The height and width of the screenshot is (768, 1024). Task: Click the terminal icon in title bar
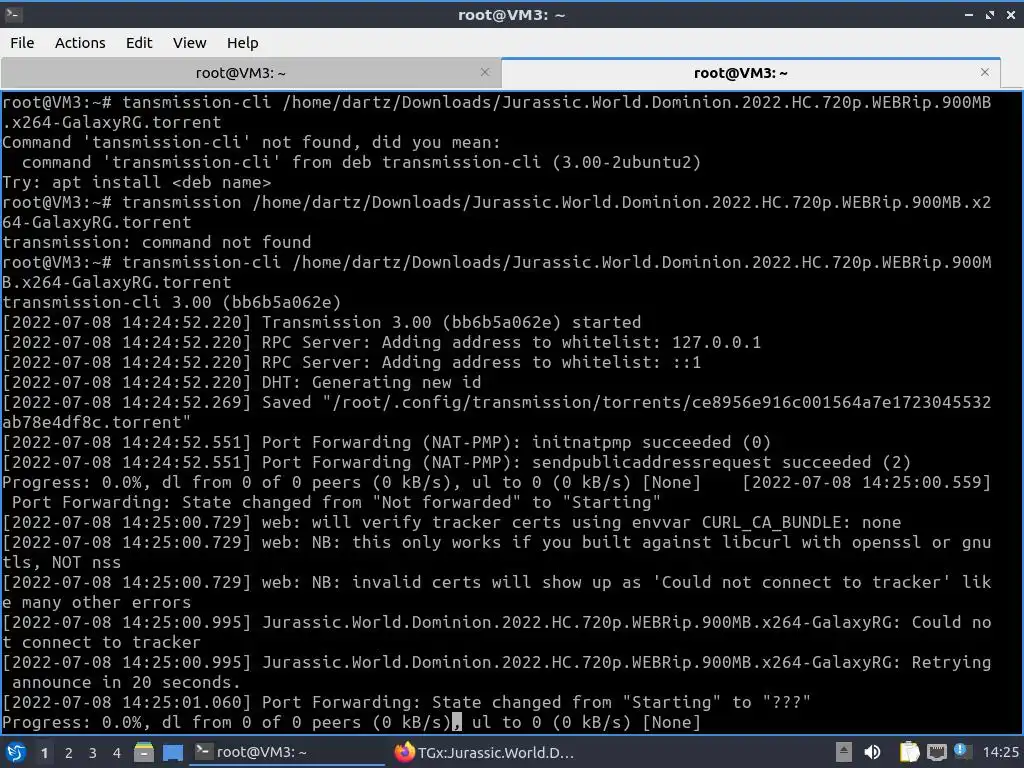[x=14, y=14]
